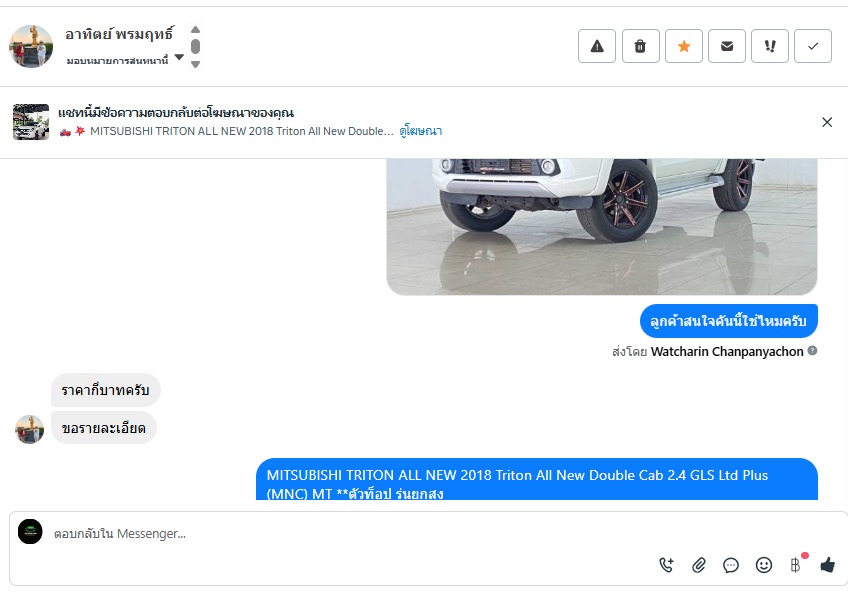Screen dimensions: 848x592
Task: Open the white Triton truck photo
Action: coord(601,227)
